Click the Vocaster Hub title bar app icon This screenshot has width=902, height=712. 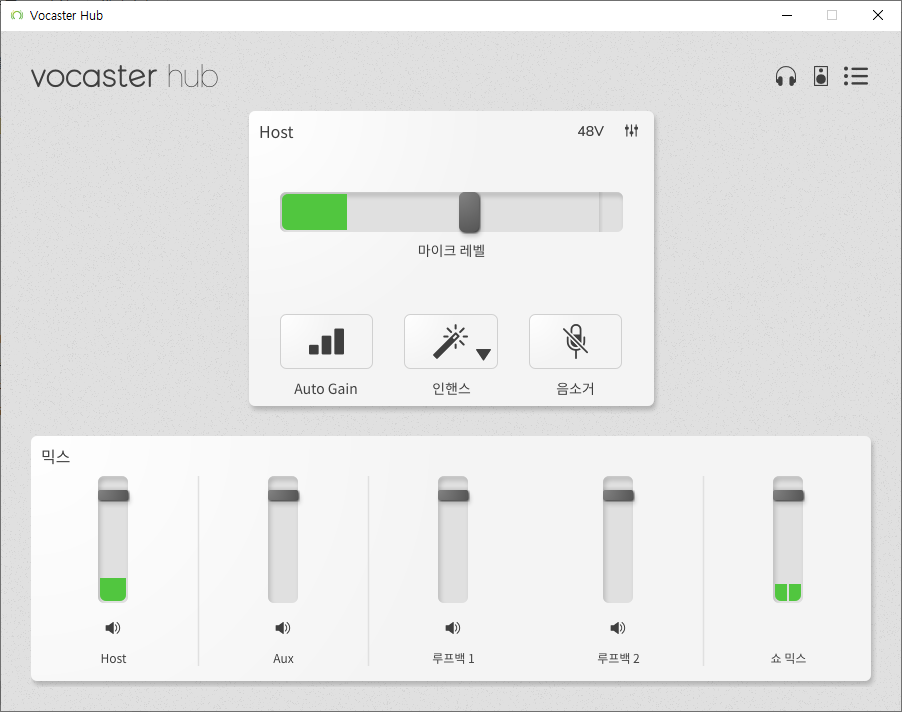point(16,15)
